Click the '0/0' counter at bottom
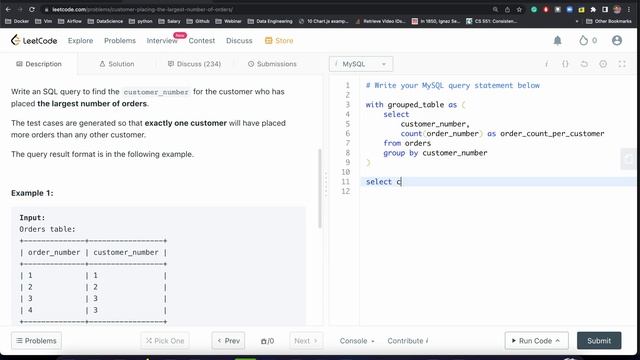This screenshot has height=360, width=640. pos(267,341)
